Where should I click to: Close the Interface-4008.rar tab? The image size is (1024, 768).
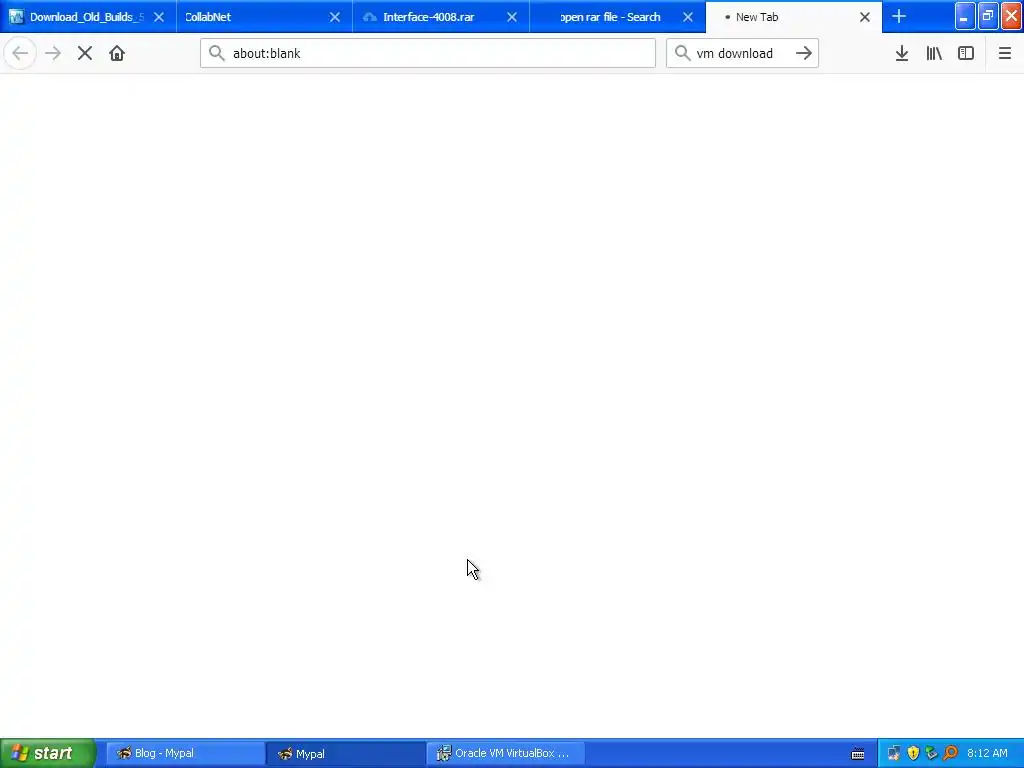512,17
